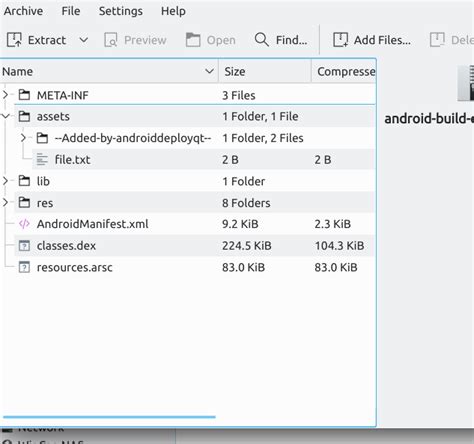Click the Delete toolbar icon
This screenshot has width=474, height=444.
pyautogui.click(x=437, y=40)
